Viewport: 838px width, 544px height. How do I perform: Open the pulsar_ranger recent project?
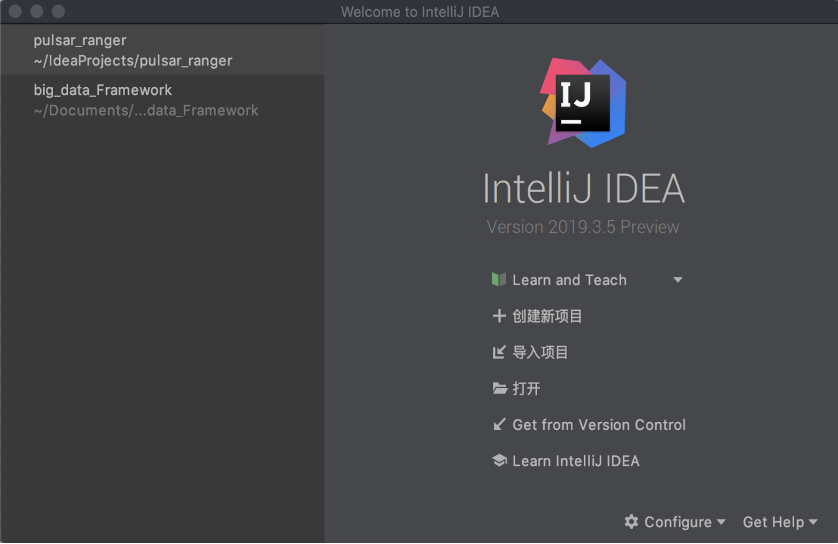132,50
